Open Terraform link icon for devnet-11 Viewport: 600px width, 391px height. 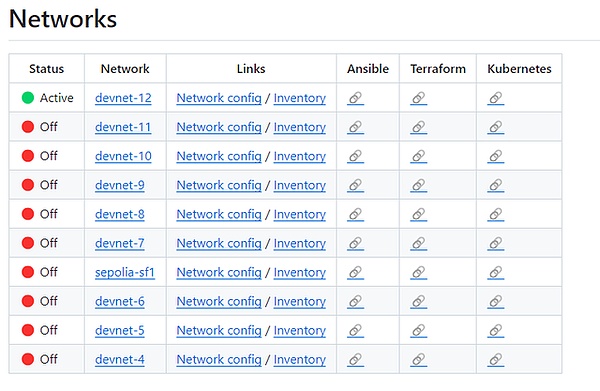419,127
